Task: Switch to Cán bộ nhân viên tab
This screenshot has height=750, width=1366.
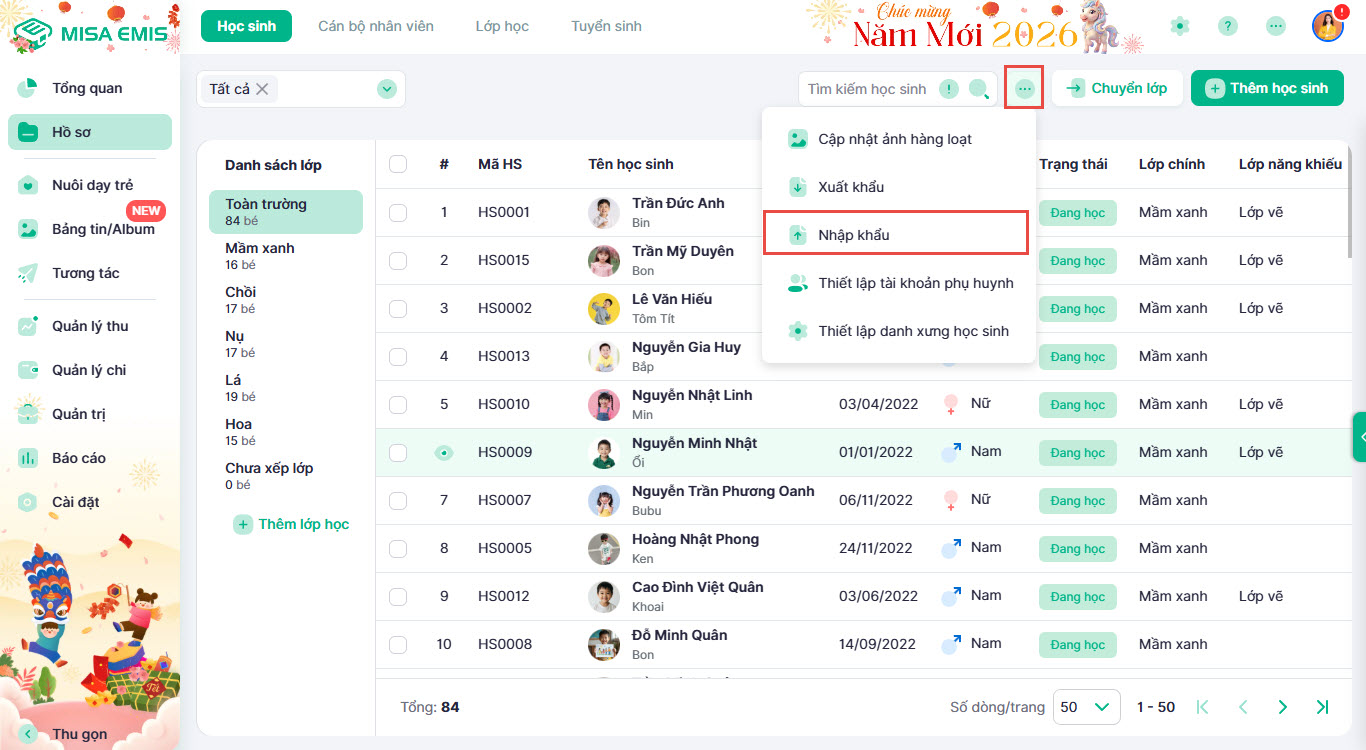Action: tap(376, 26)
